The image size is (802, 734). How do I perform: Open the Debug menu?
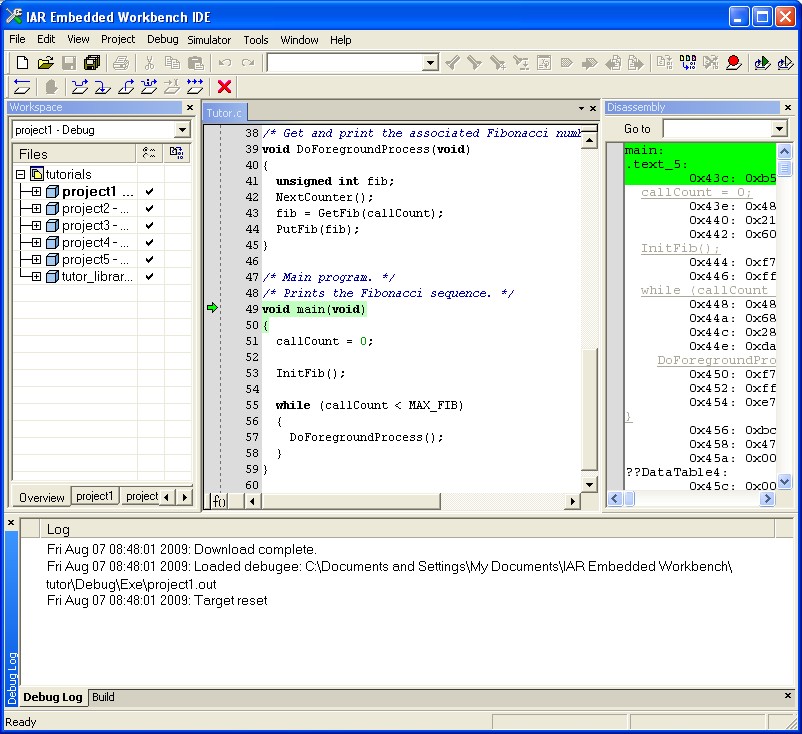point(163,39)
